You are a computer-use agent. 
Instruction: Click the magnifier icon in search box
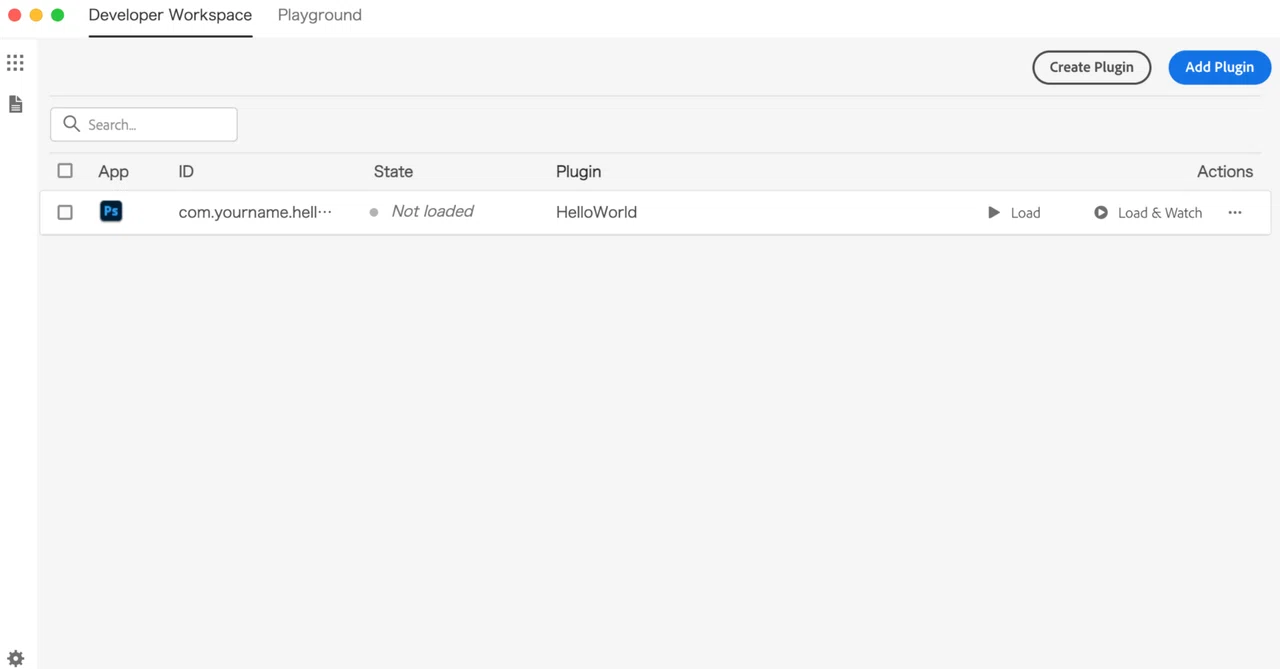pyautogui.click(x=71, y=124)
